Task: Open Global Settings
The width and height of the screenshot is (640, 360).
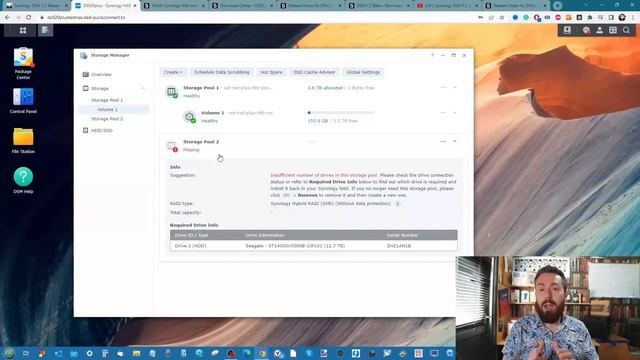Action: (363, 72)
